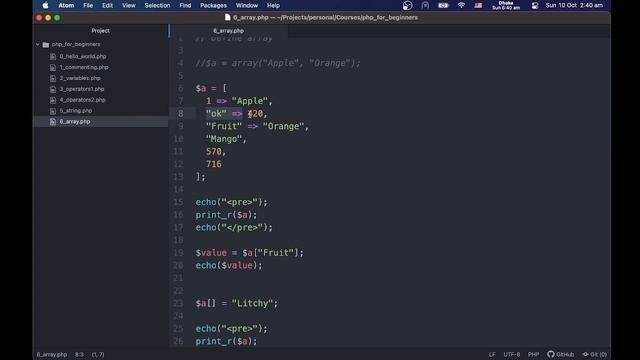Viewport: 640px width, 360px height.
Task: Click on "Mango" array element
Action: [224, 139]
